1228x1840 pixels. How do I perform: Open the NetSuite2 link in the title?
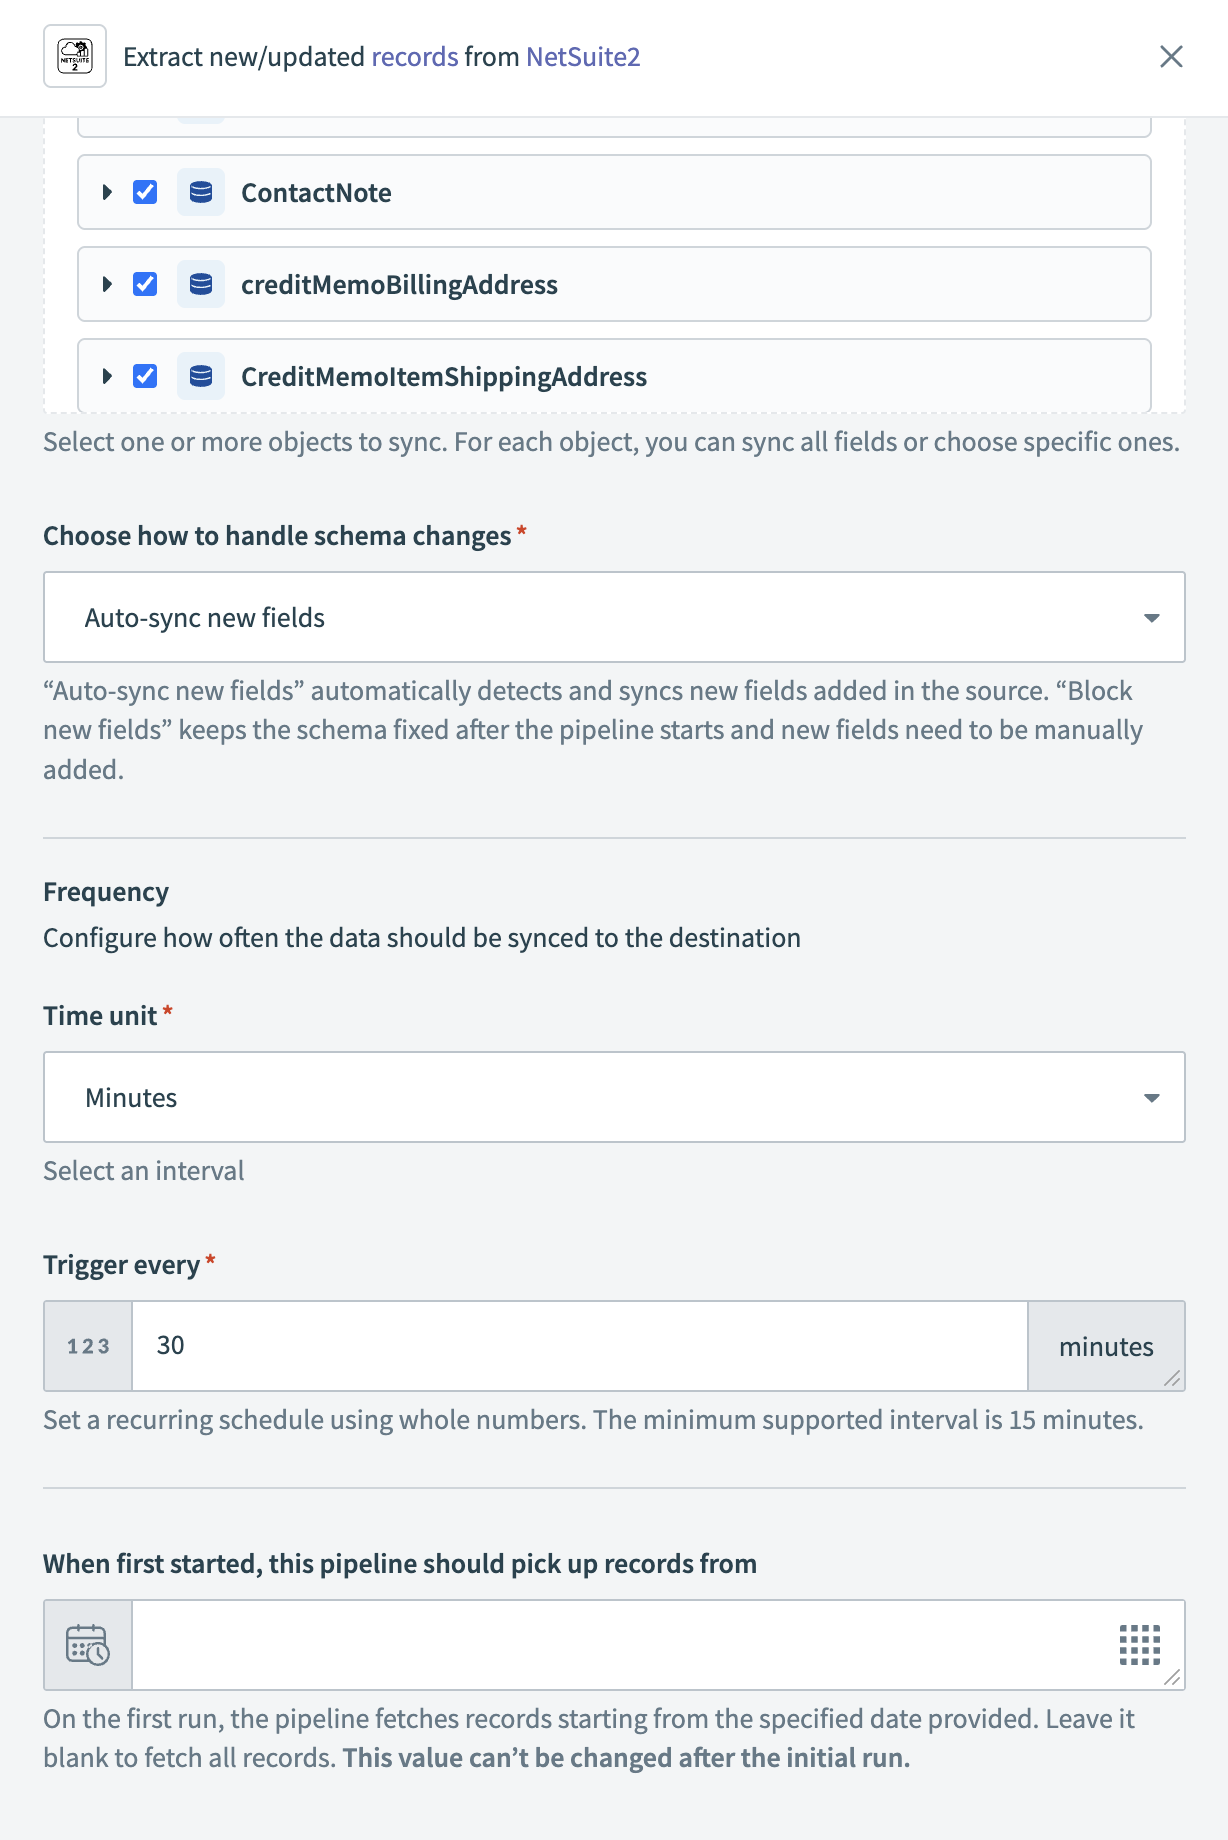point(583,57)
